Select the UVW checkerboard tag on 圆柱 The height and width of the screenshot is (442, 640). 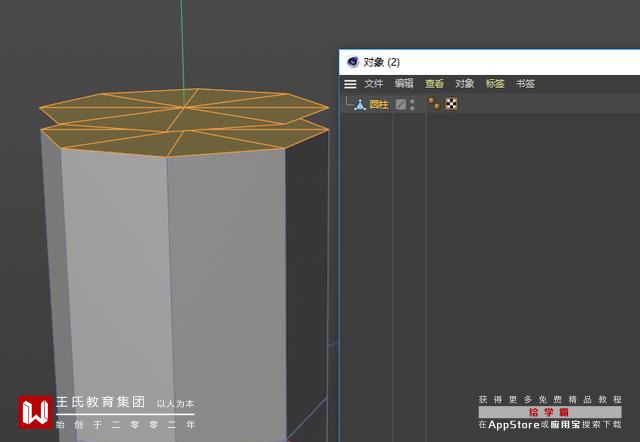[451, 104]
